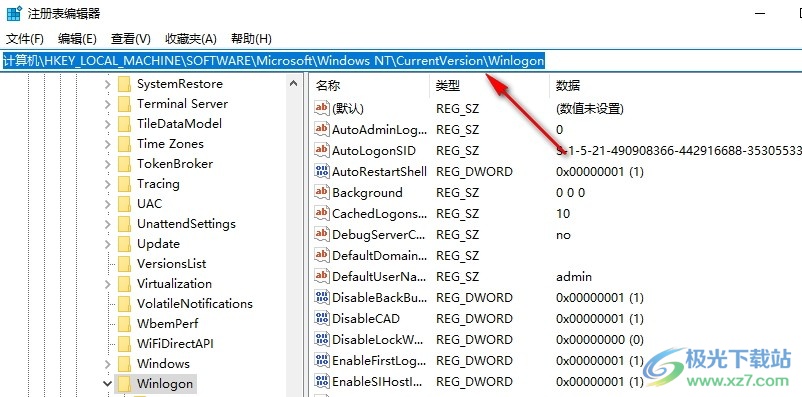Viewport: 802px width, 397px height.
Task: Select the Time Zones folder icon
Action: (124, 144)
